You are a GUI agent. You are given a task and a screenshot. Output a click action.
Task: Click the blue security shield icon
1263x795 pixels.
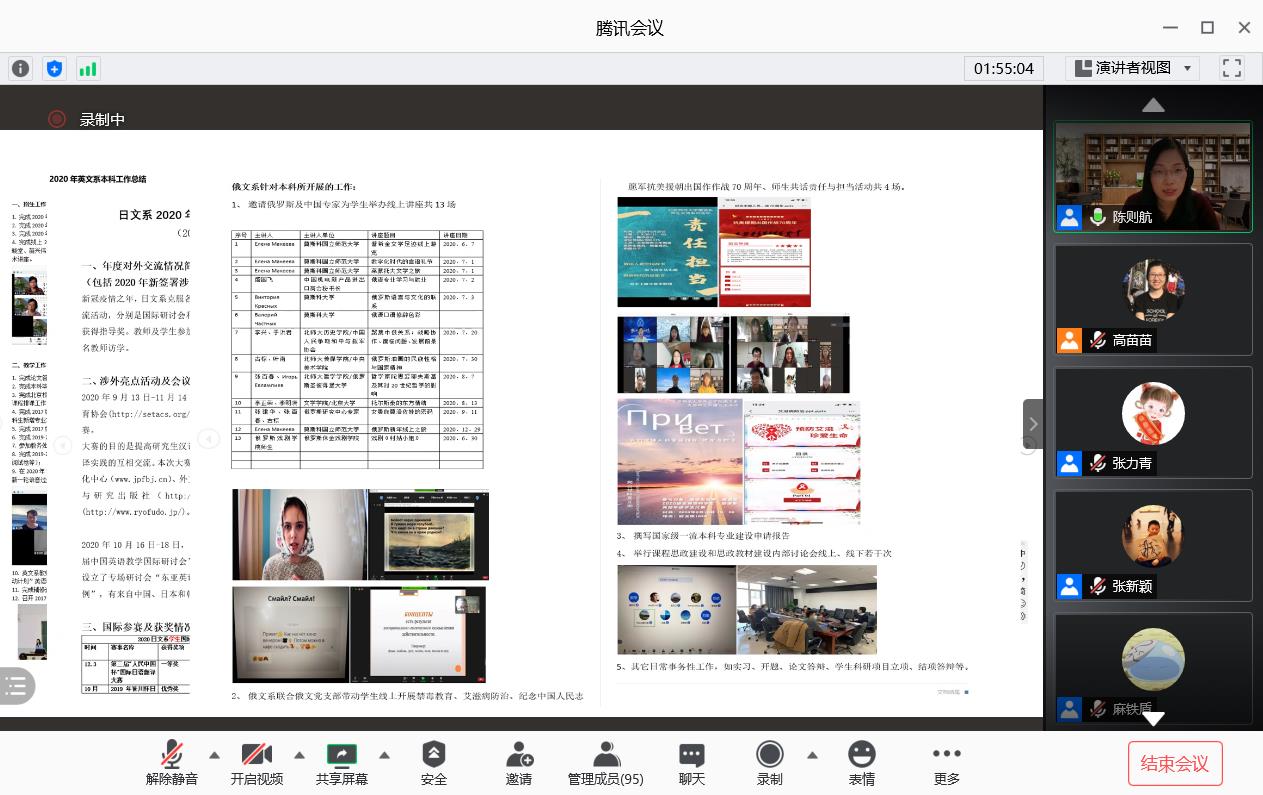tap(54, 68)
